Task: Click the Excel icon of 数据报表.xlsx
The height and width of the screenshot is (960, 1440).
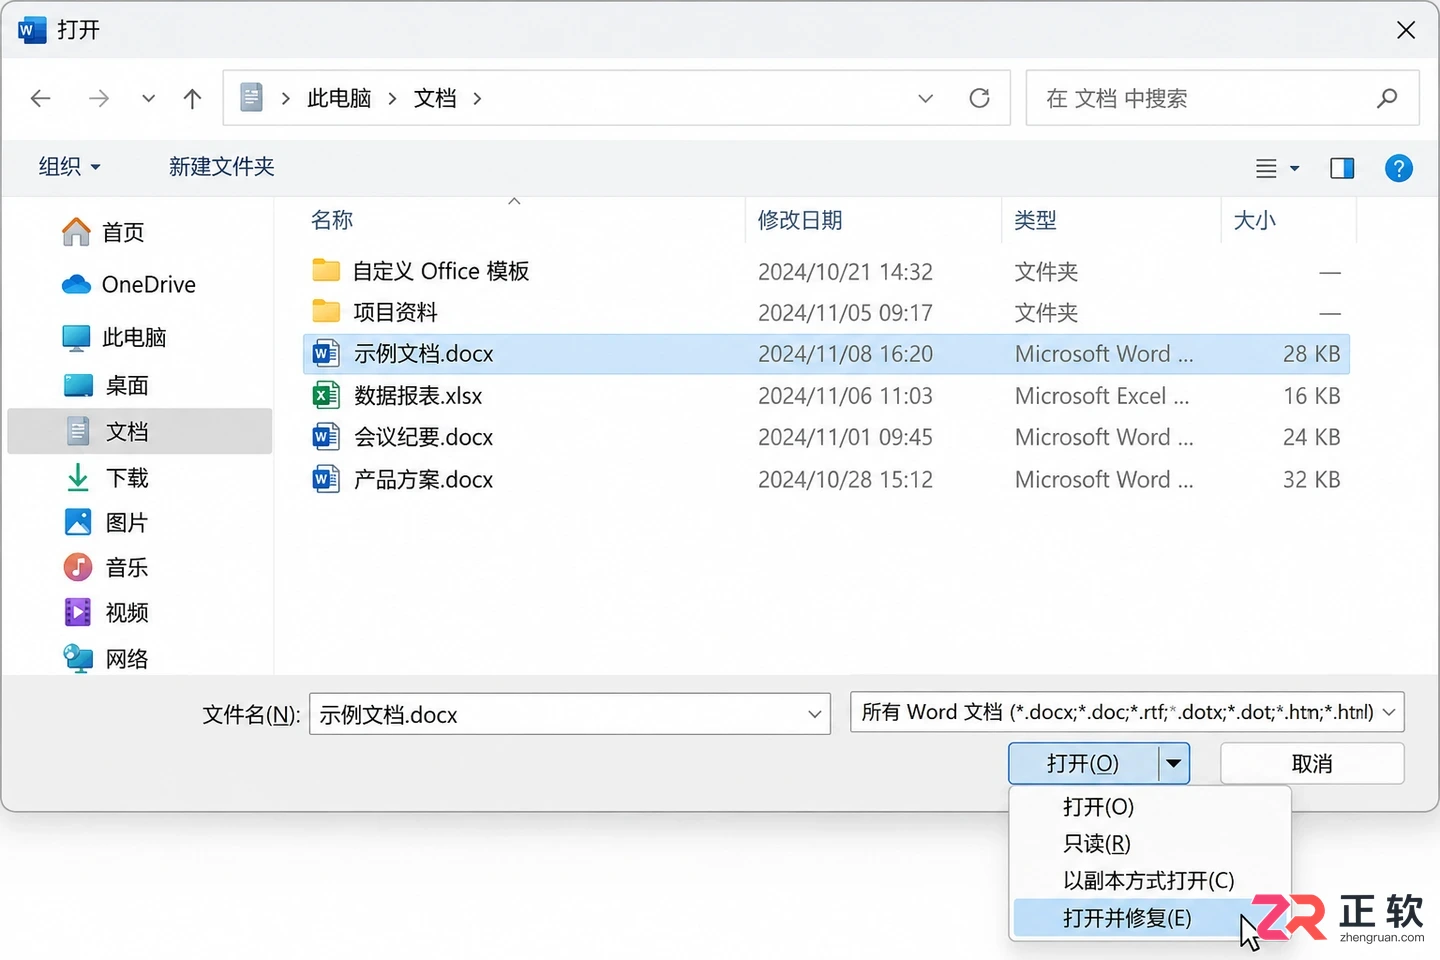Action: [x=325, y=396]
